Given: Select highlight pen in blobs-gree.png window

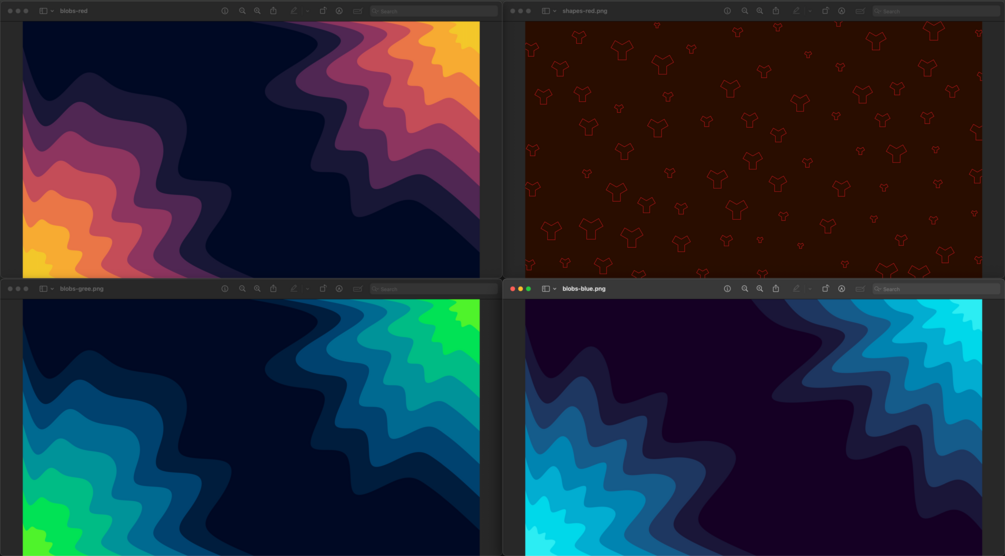Looking at the screenshot, I should click(294, 289).
